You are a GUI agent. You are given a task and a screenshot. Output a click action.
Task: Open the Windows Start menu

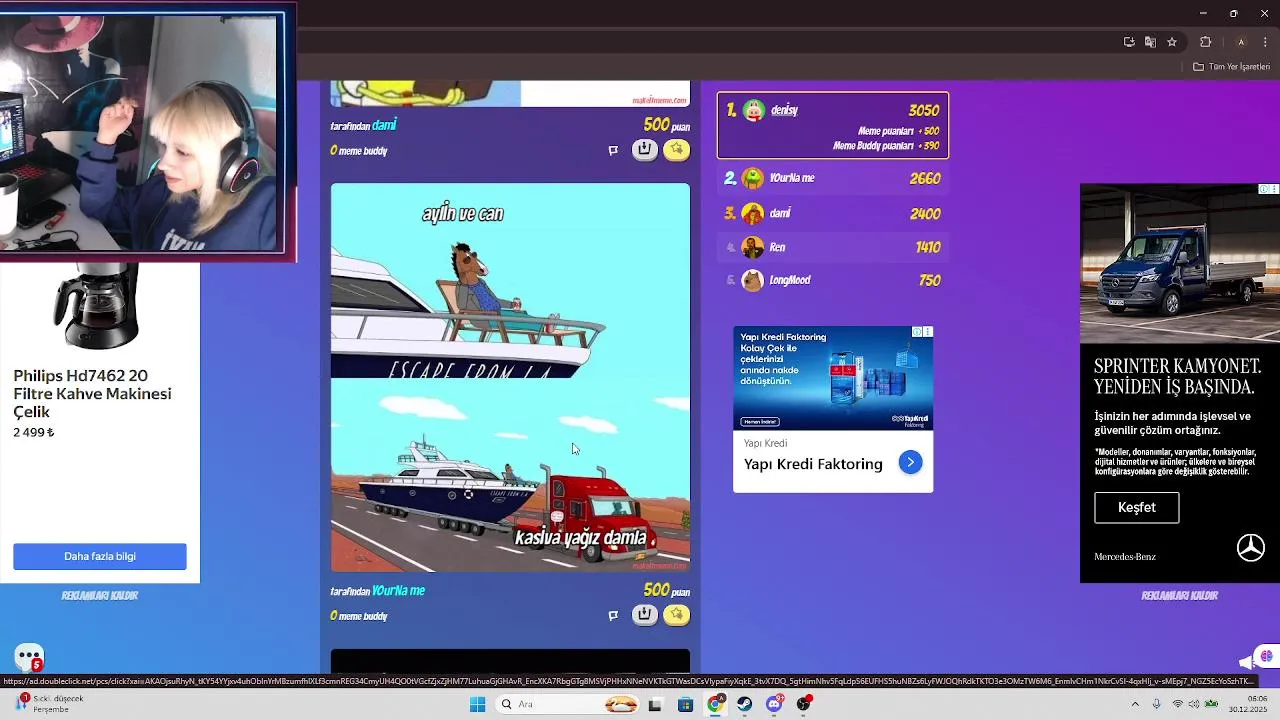click(x=477, y=704)
